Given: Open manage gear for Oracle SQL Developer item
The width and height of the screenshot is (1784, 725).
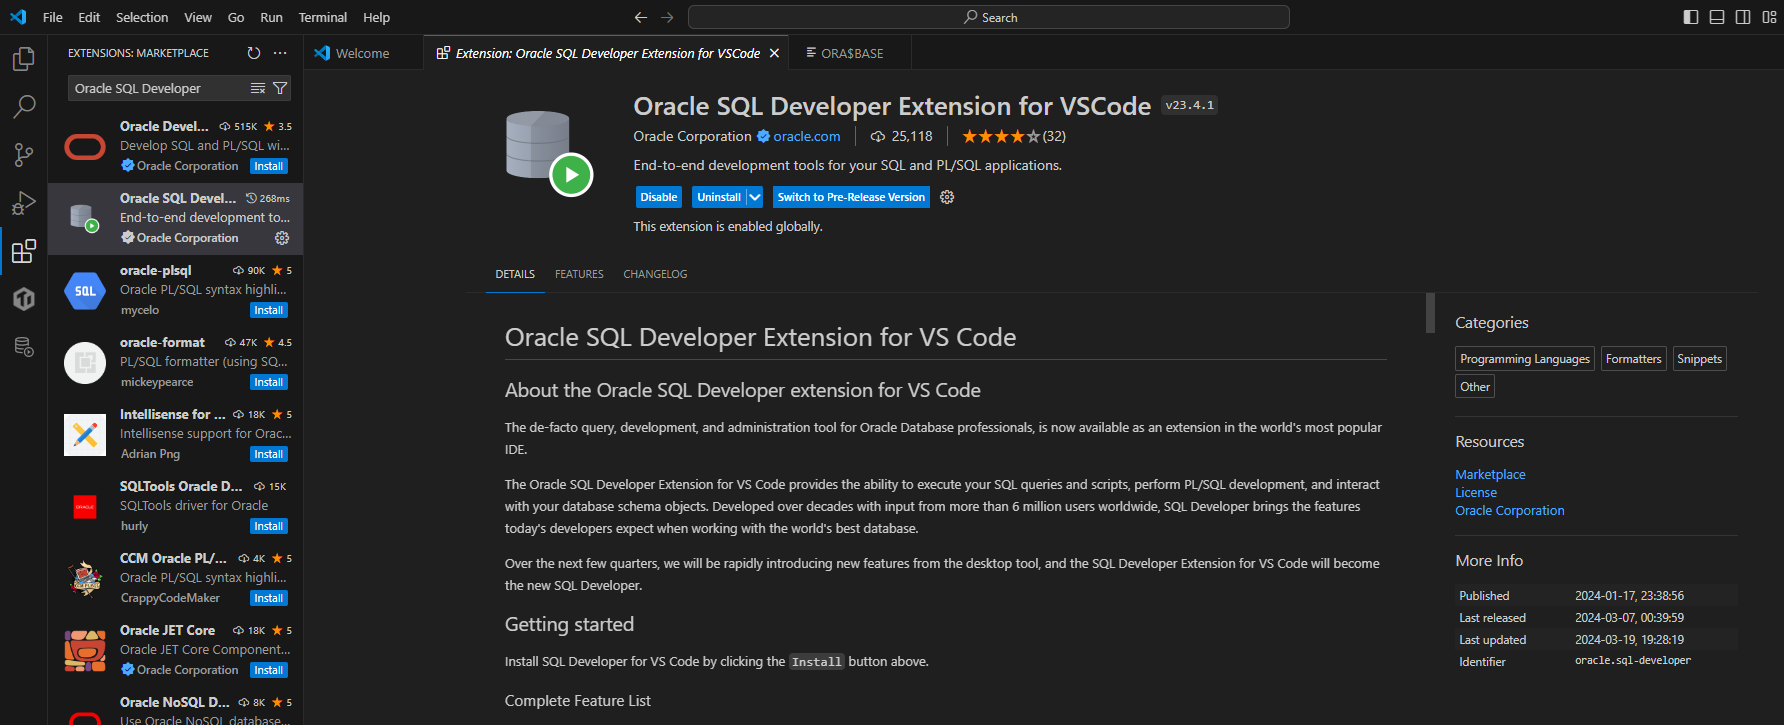Looking at the screenshot, I should 282,238.
